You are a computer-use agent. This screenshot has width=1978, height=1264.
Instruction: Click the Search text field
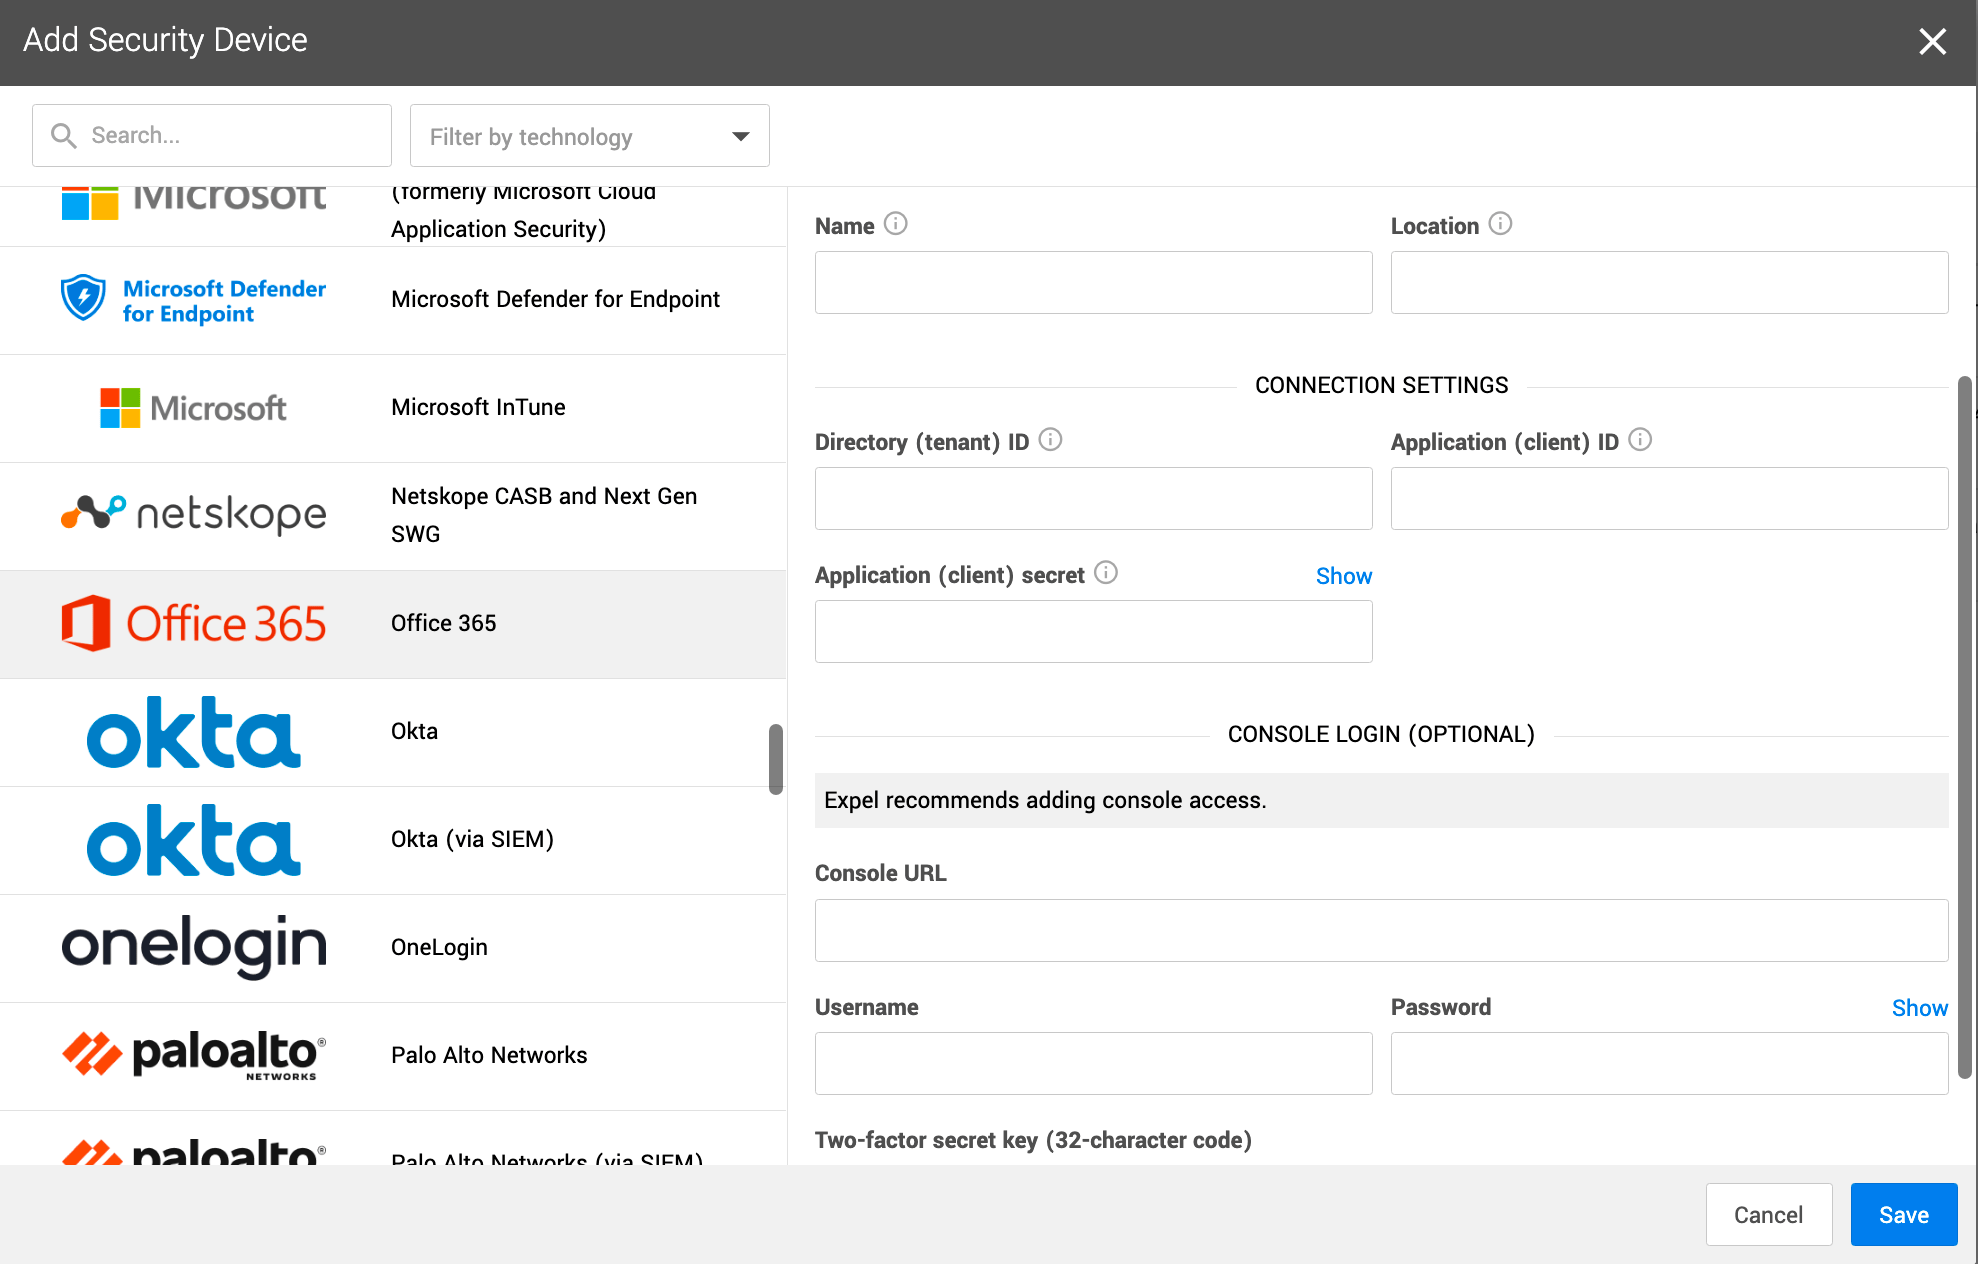click(212, 136)
